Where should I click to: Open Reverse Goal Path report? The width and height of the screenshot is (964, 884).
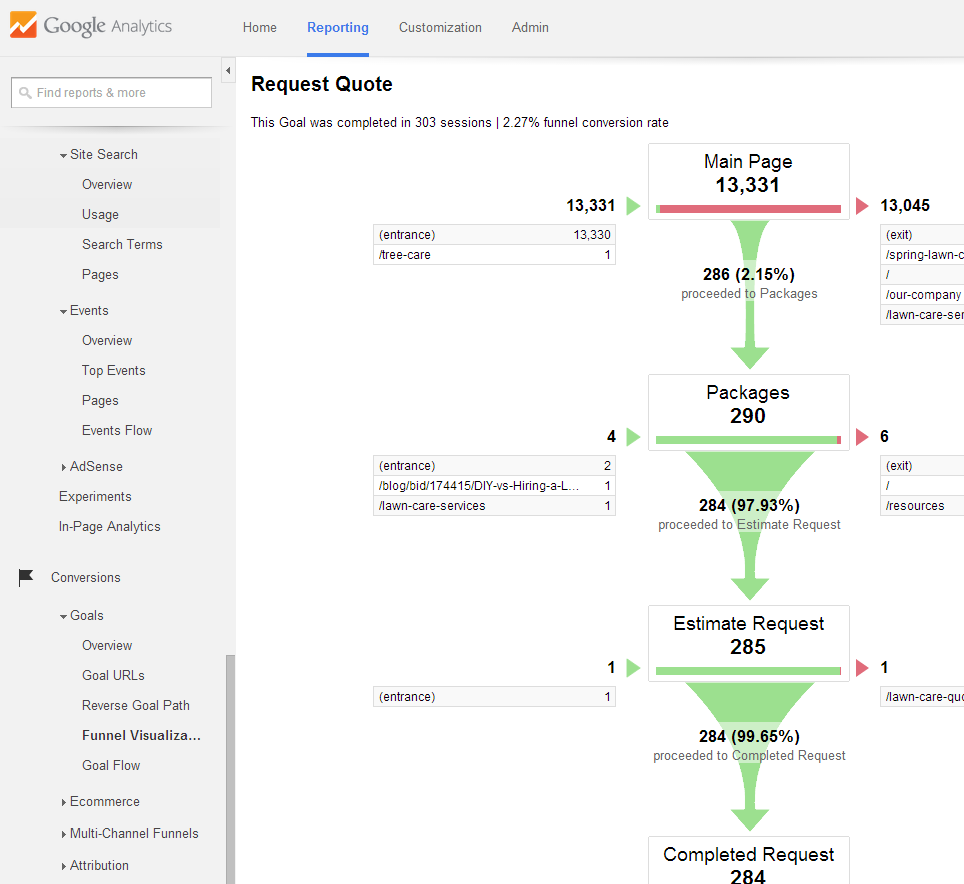(135, 705)
